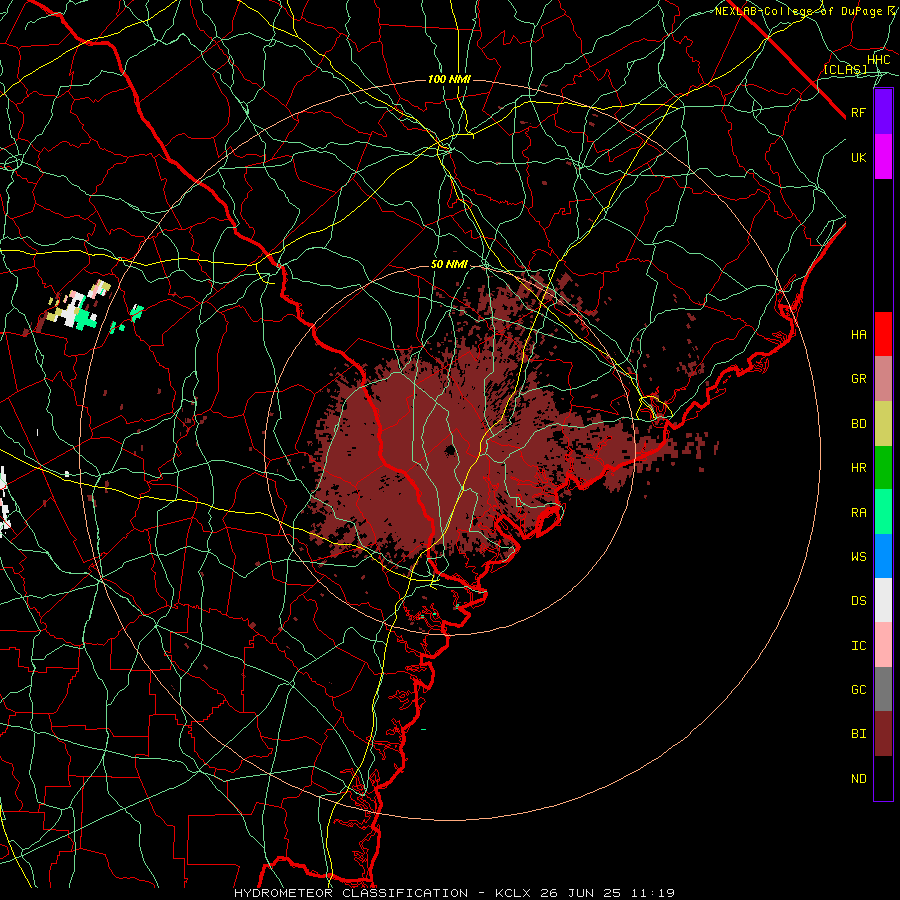Click the RF legend label
The height and width of the screenshot is (900, 900).
click(x=859, y=112)
